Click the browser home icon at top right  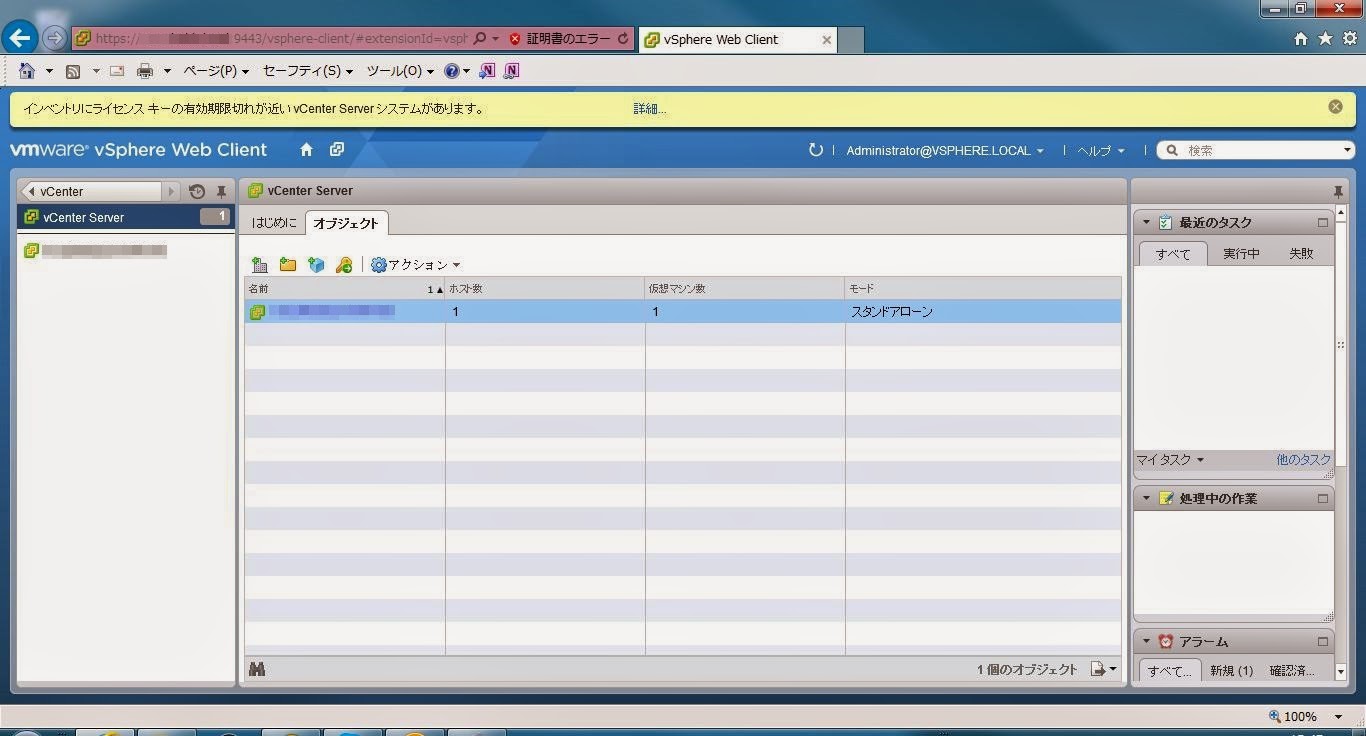coord(1301,38)
